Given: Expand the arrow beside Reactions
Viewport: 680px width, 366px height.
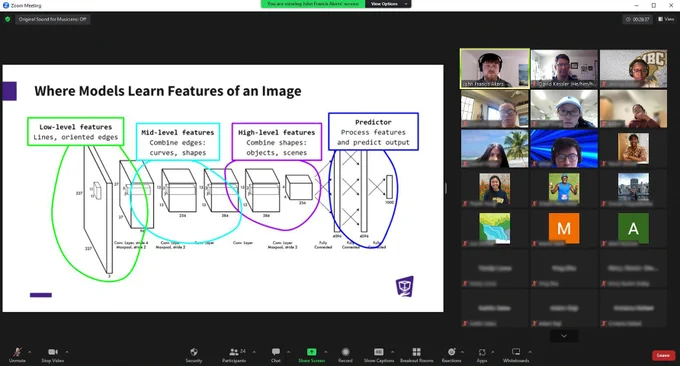Looking at the screenshot, I should coord(462,352).
